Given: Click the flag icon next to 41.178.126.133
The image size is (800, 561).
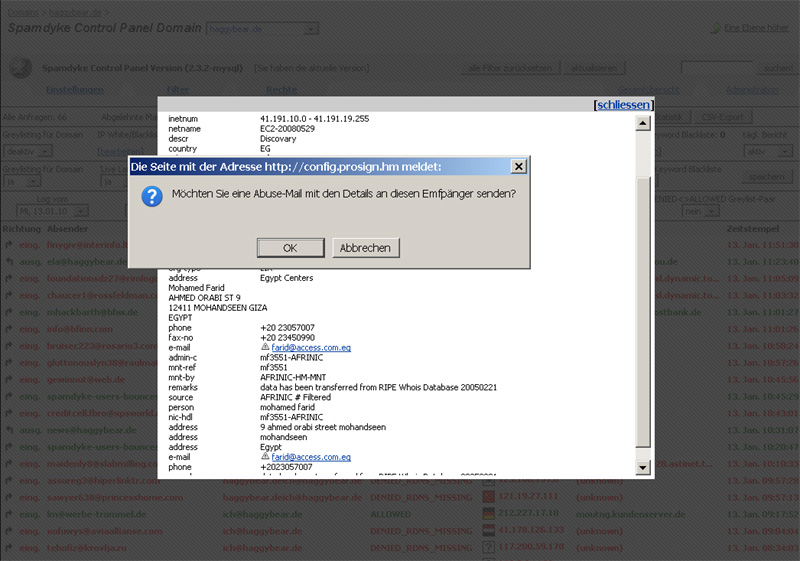Looking at the screenshot, I should pyautogui.click(x=489, y=530).
